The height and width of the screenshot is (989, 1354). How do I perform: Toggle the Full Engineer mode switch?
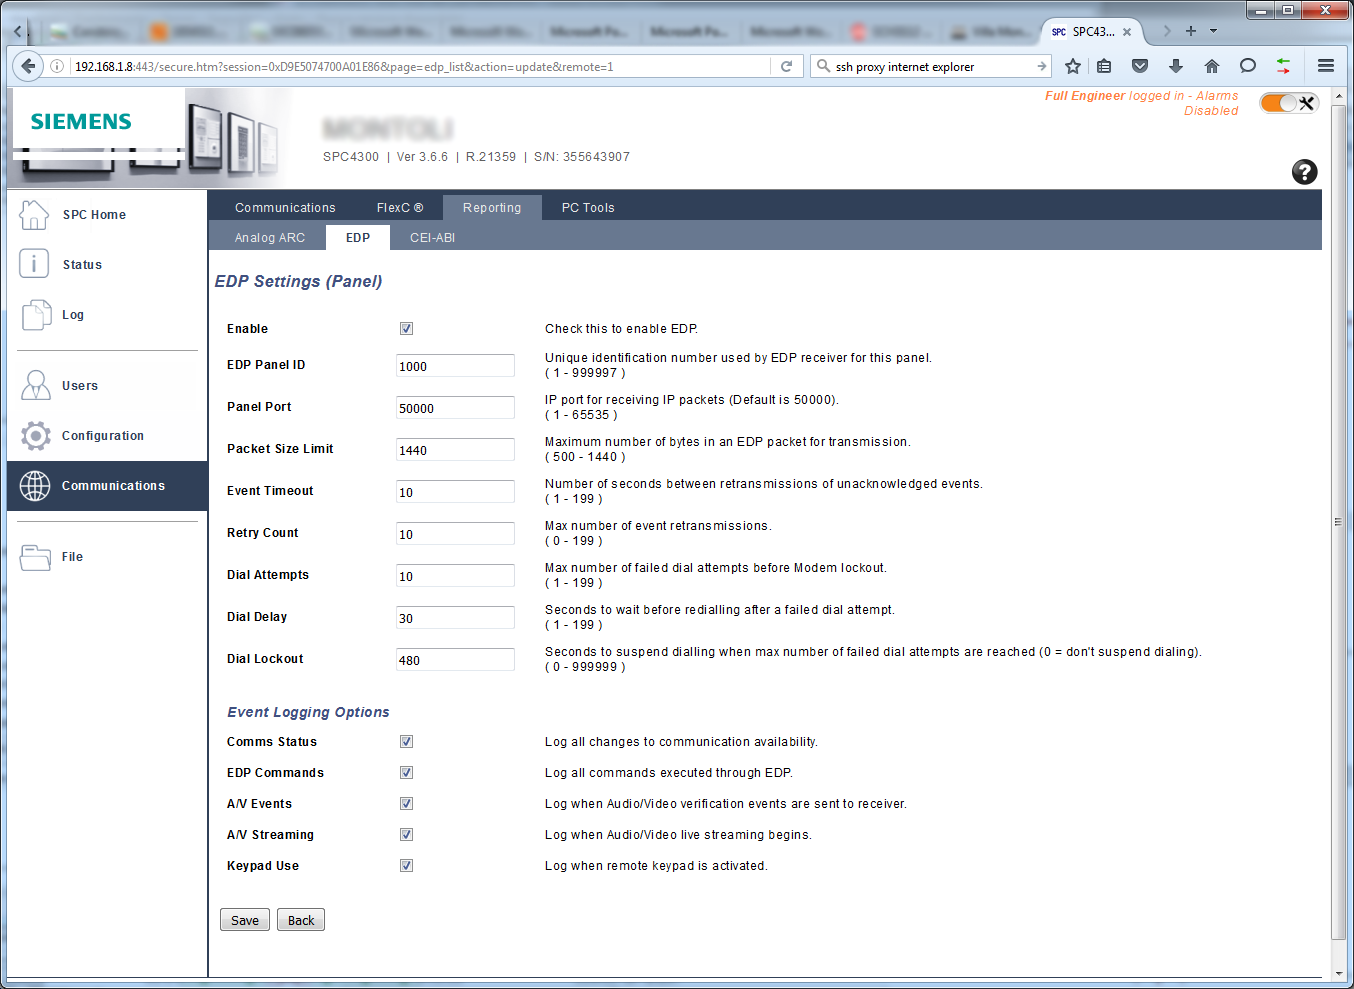pyautogui.click(x=1288, y=103)
